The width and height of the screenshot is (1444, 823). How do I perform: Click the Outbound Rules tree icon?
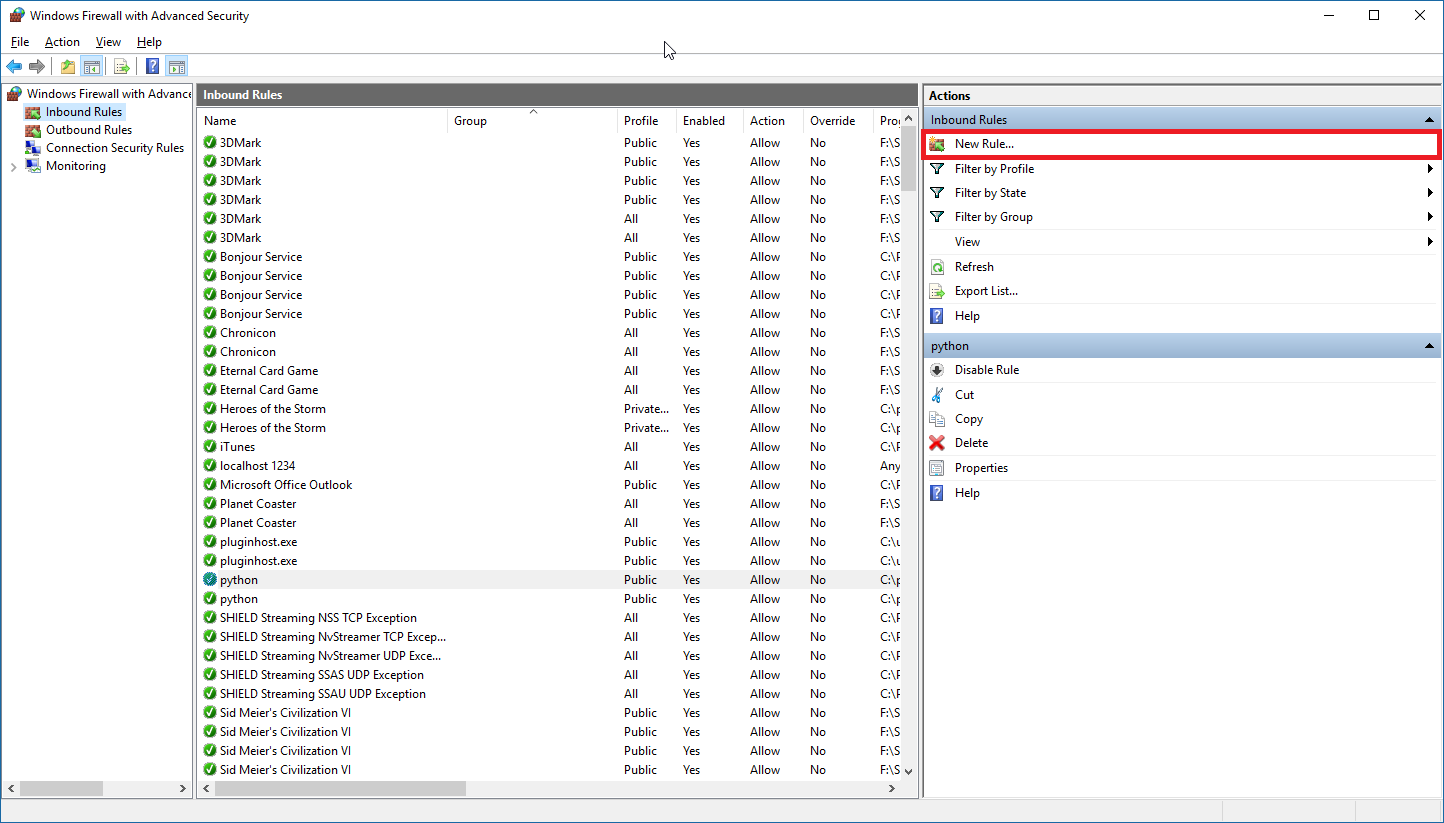coord(33,130)
